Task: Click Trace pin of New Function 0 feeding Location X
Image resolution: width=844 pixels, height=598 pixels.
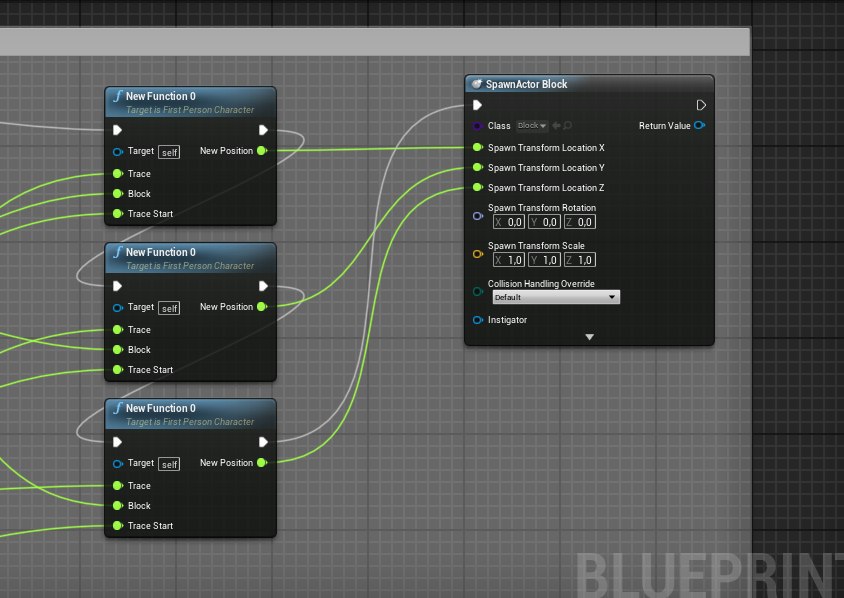Action: pos(118,173)
